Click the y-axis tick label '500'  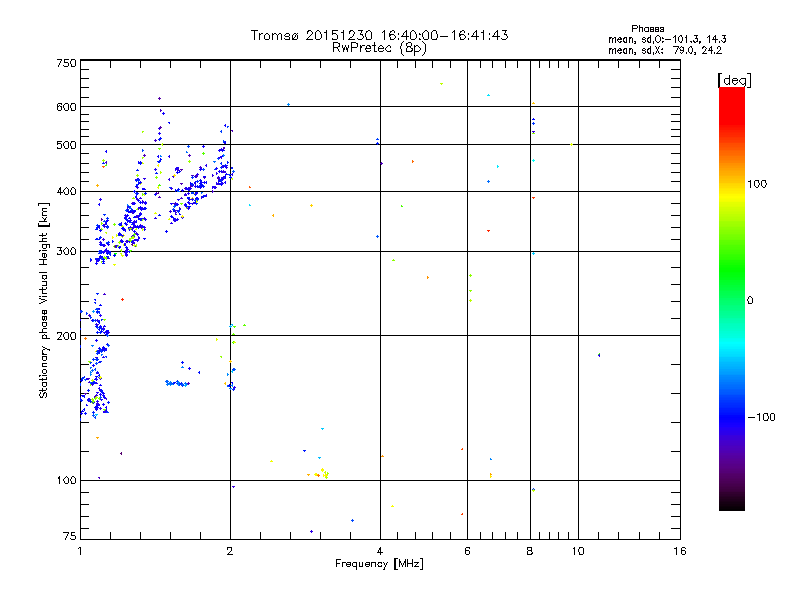pos(66,145)
